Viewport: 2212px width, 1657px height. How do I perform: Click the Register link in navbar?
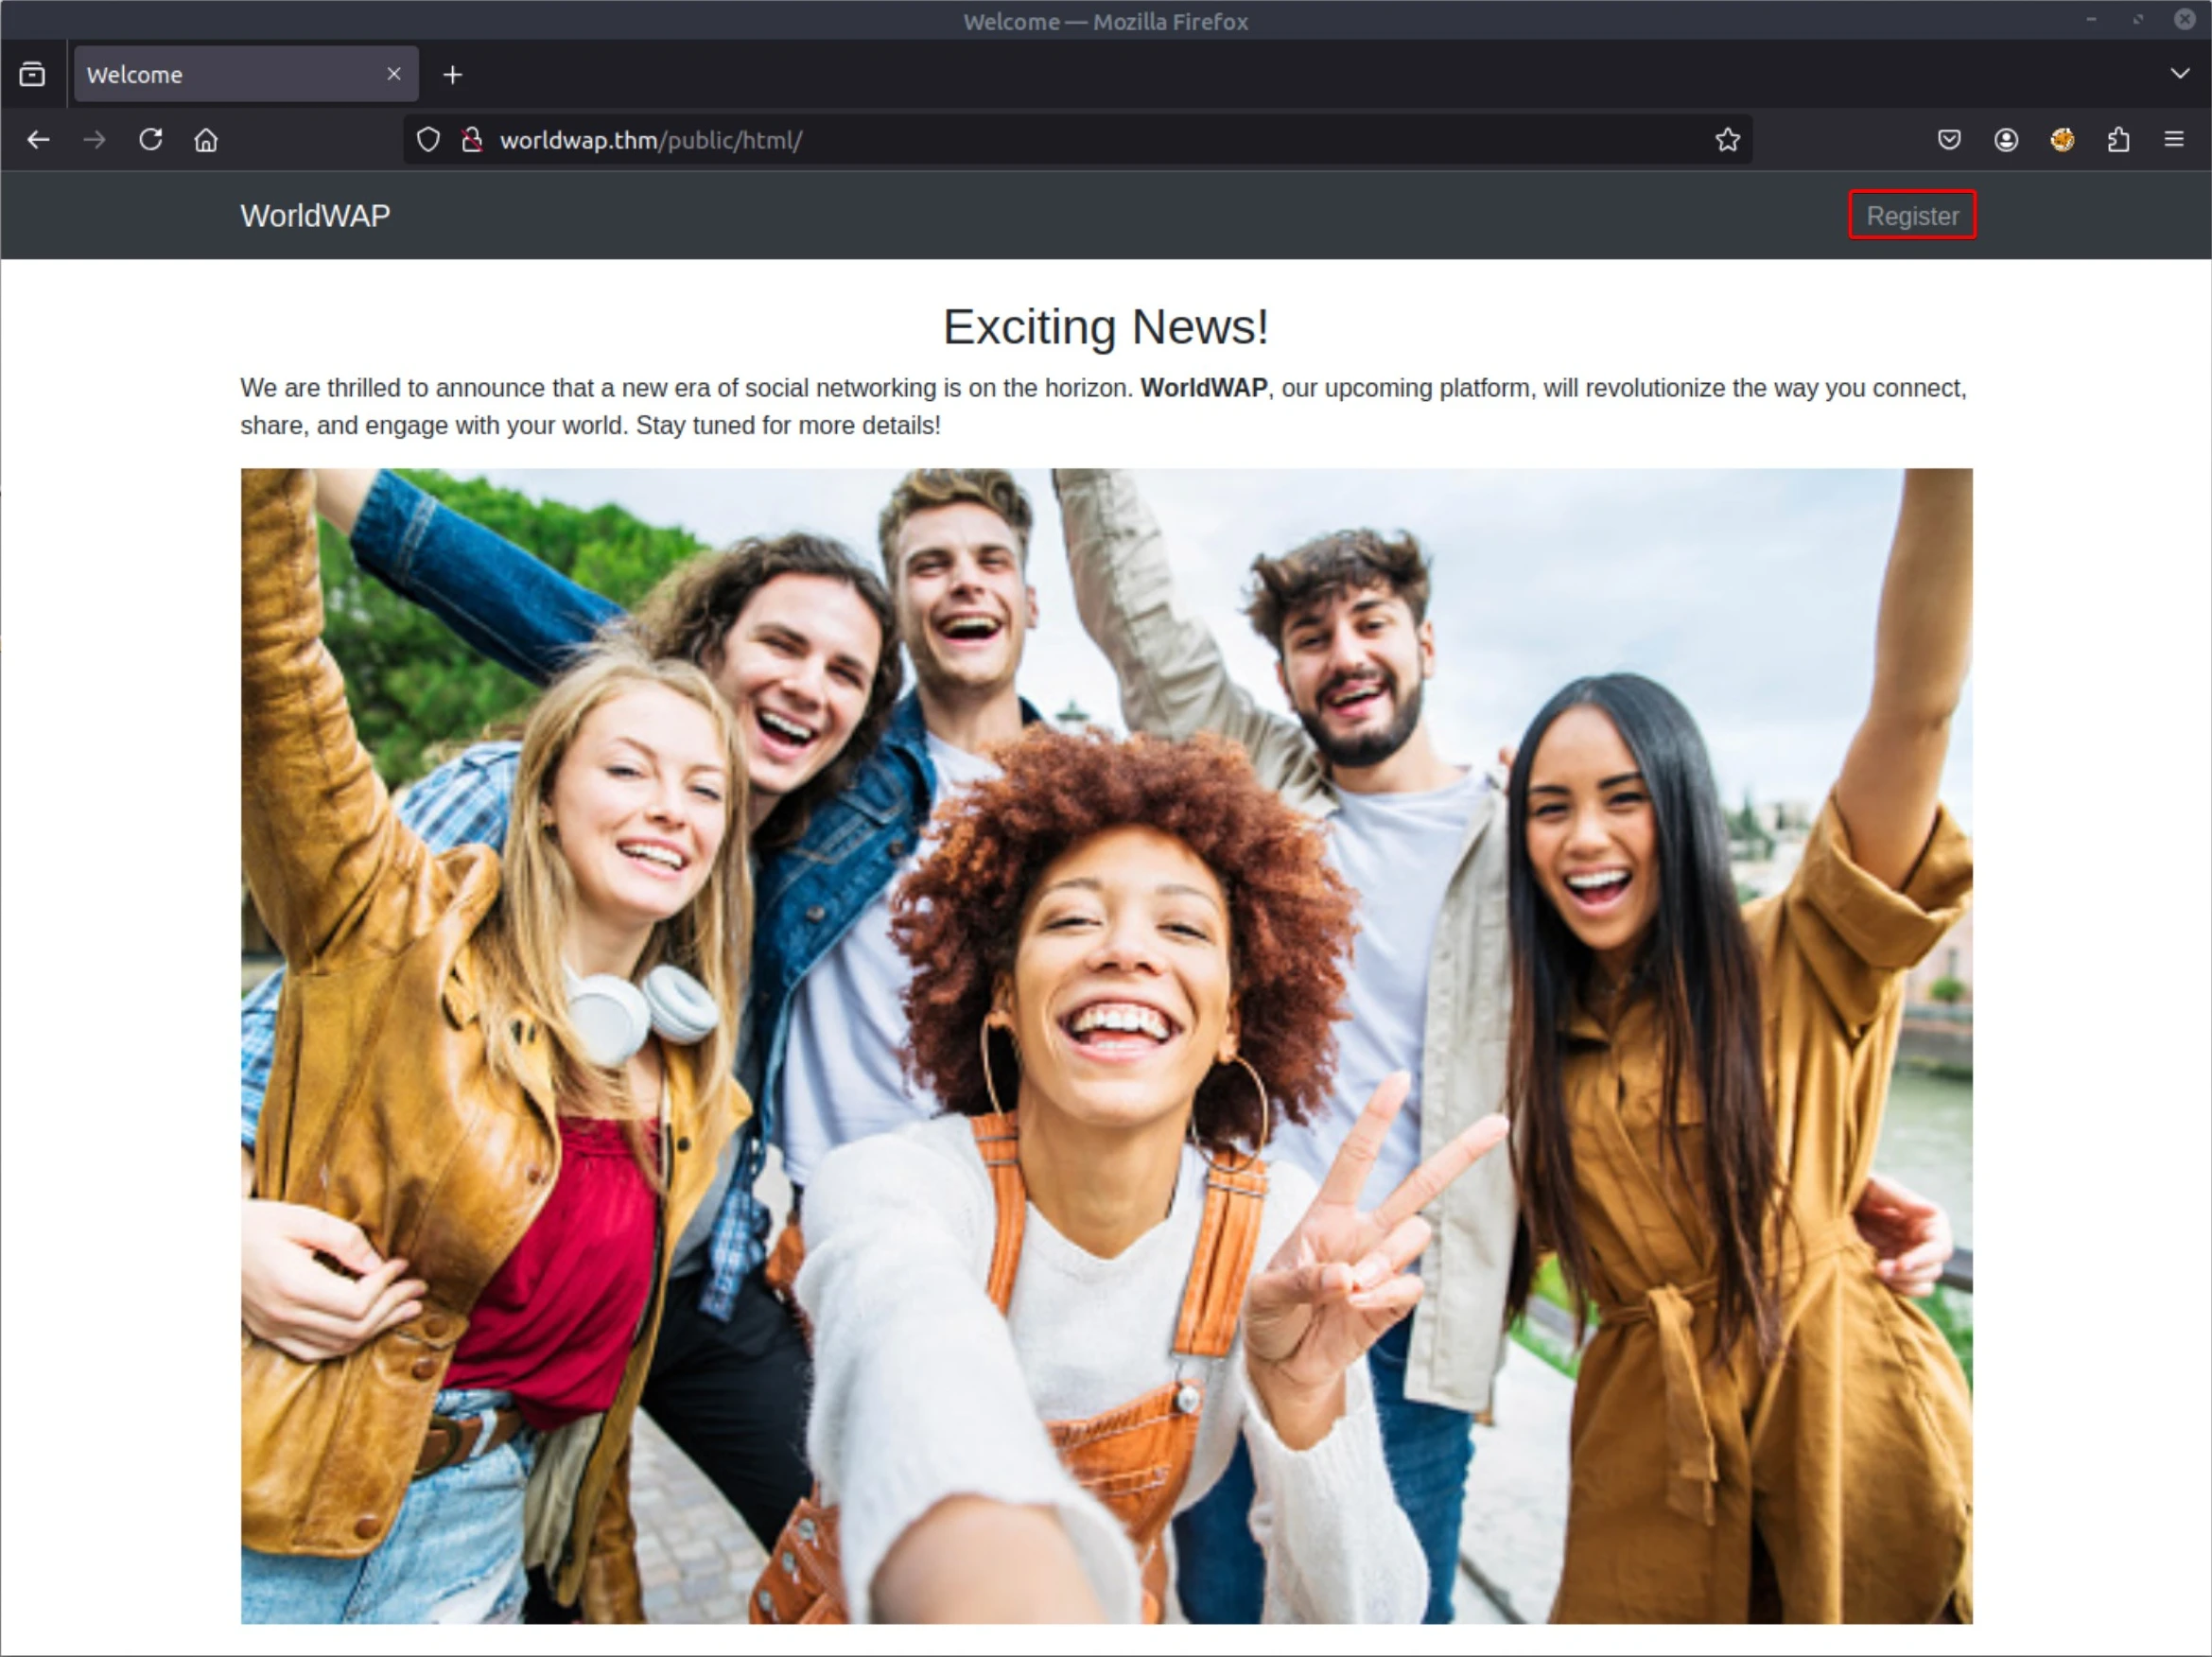[x=1911, y=216]
